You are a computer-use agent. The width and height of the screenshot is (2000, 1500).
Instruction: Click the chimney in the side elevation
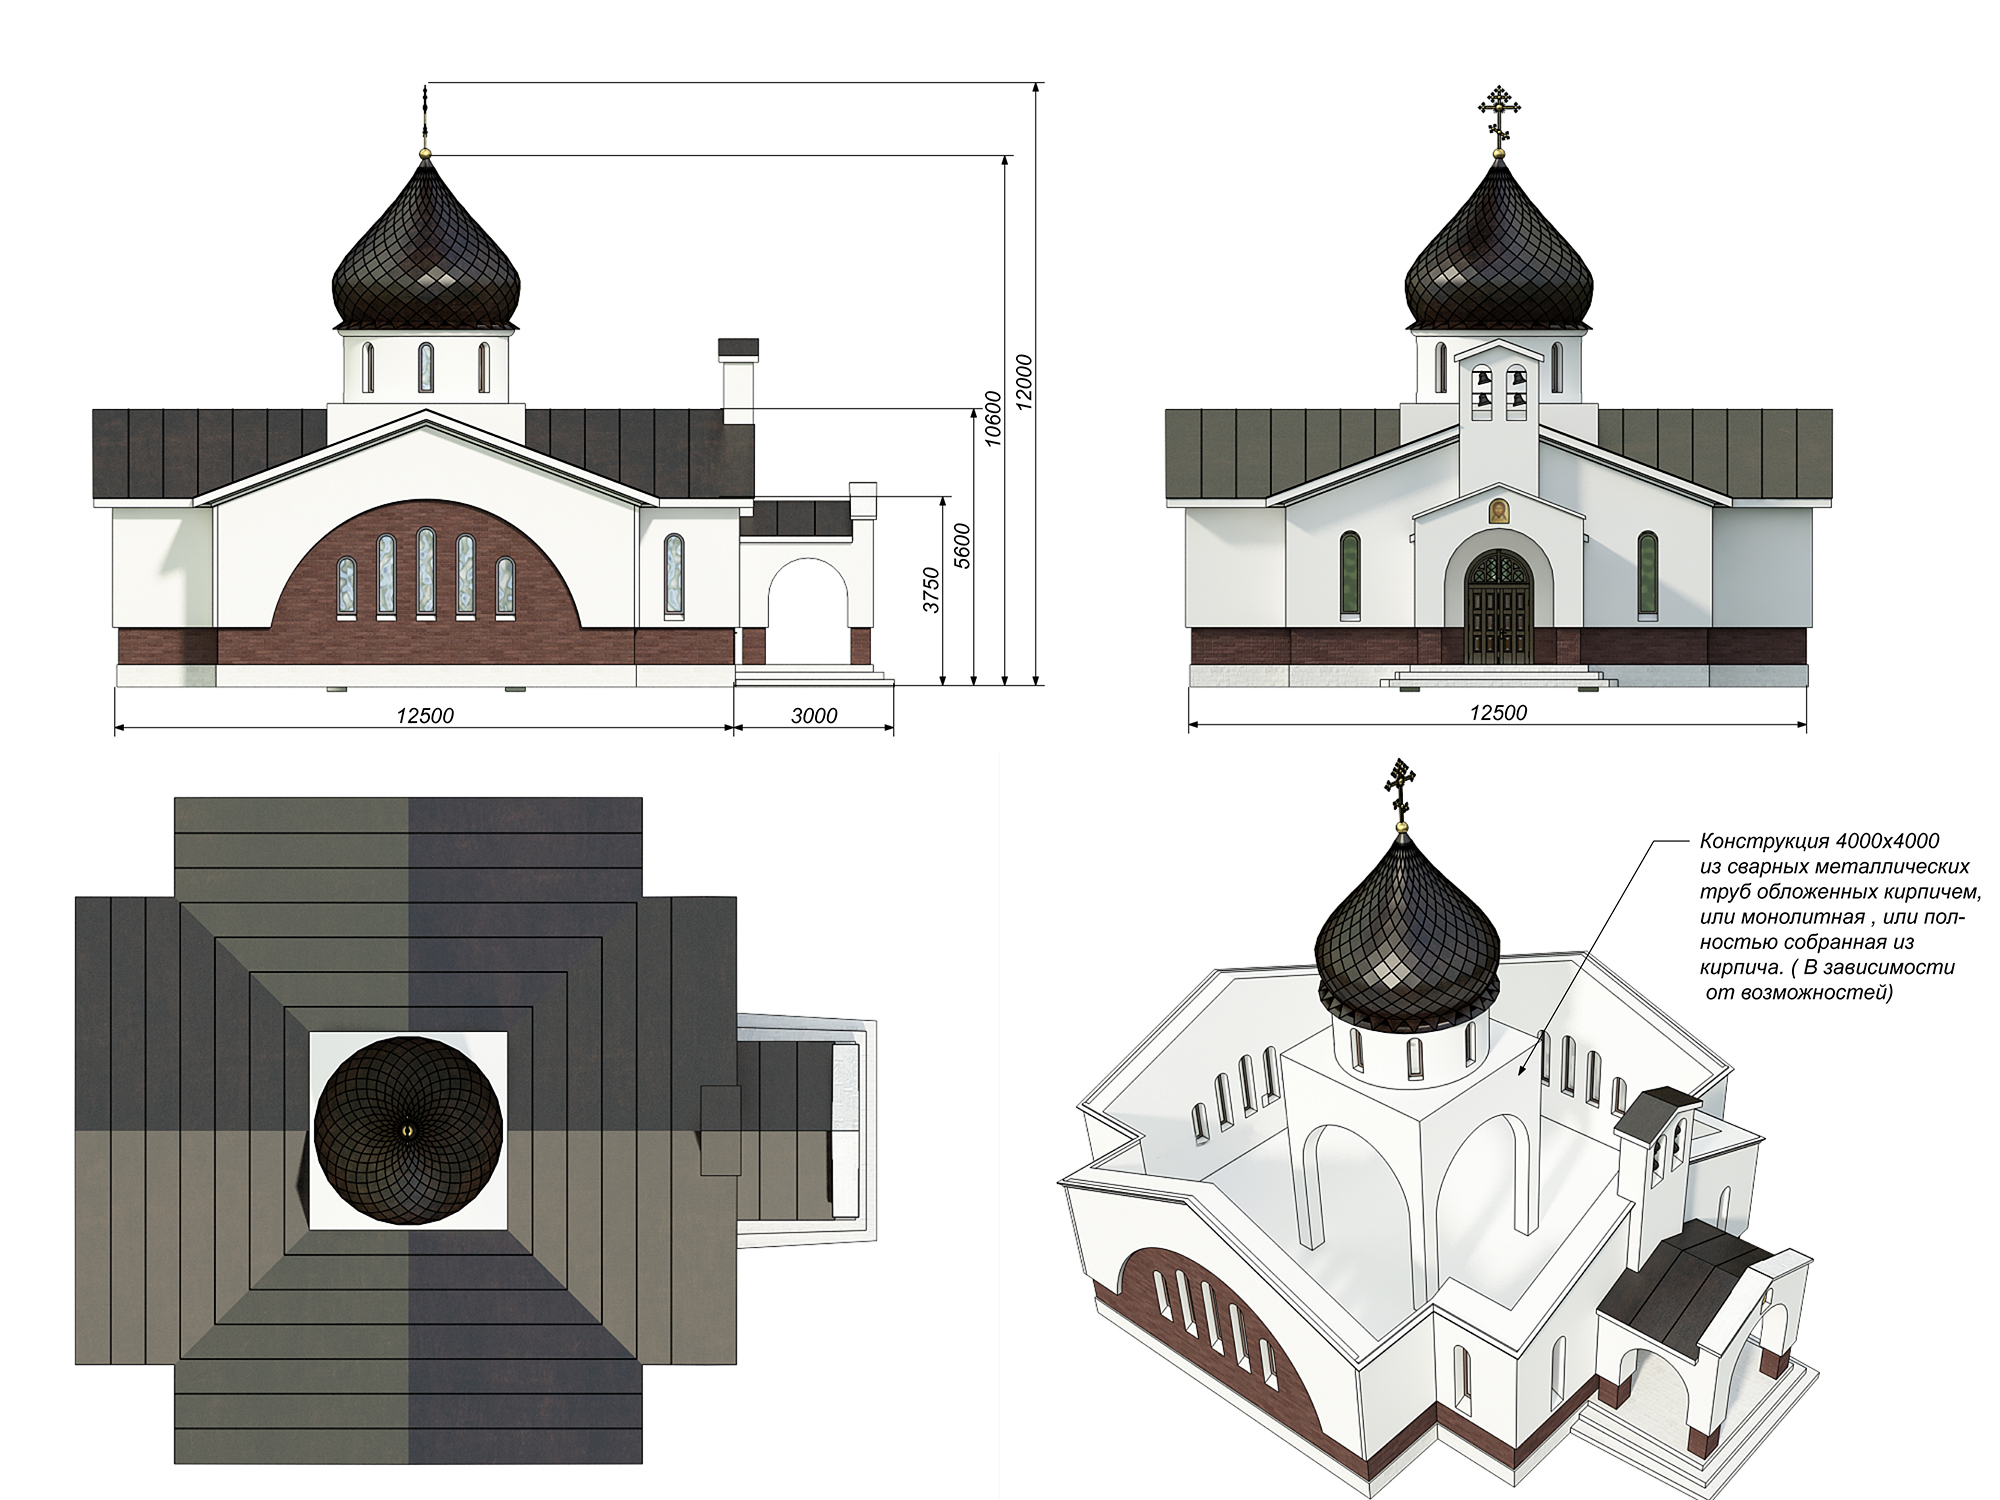739,381
